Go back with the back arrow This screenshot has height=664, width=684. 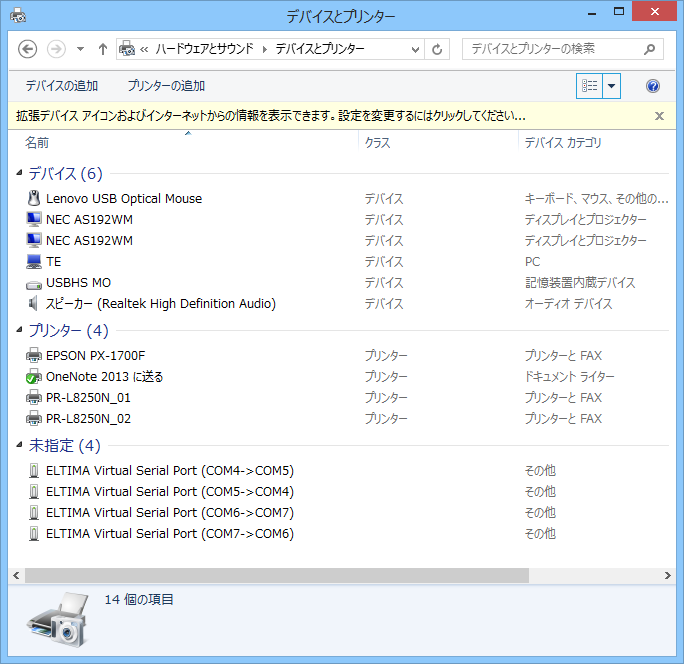(27, 49)
